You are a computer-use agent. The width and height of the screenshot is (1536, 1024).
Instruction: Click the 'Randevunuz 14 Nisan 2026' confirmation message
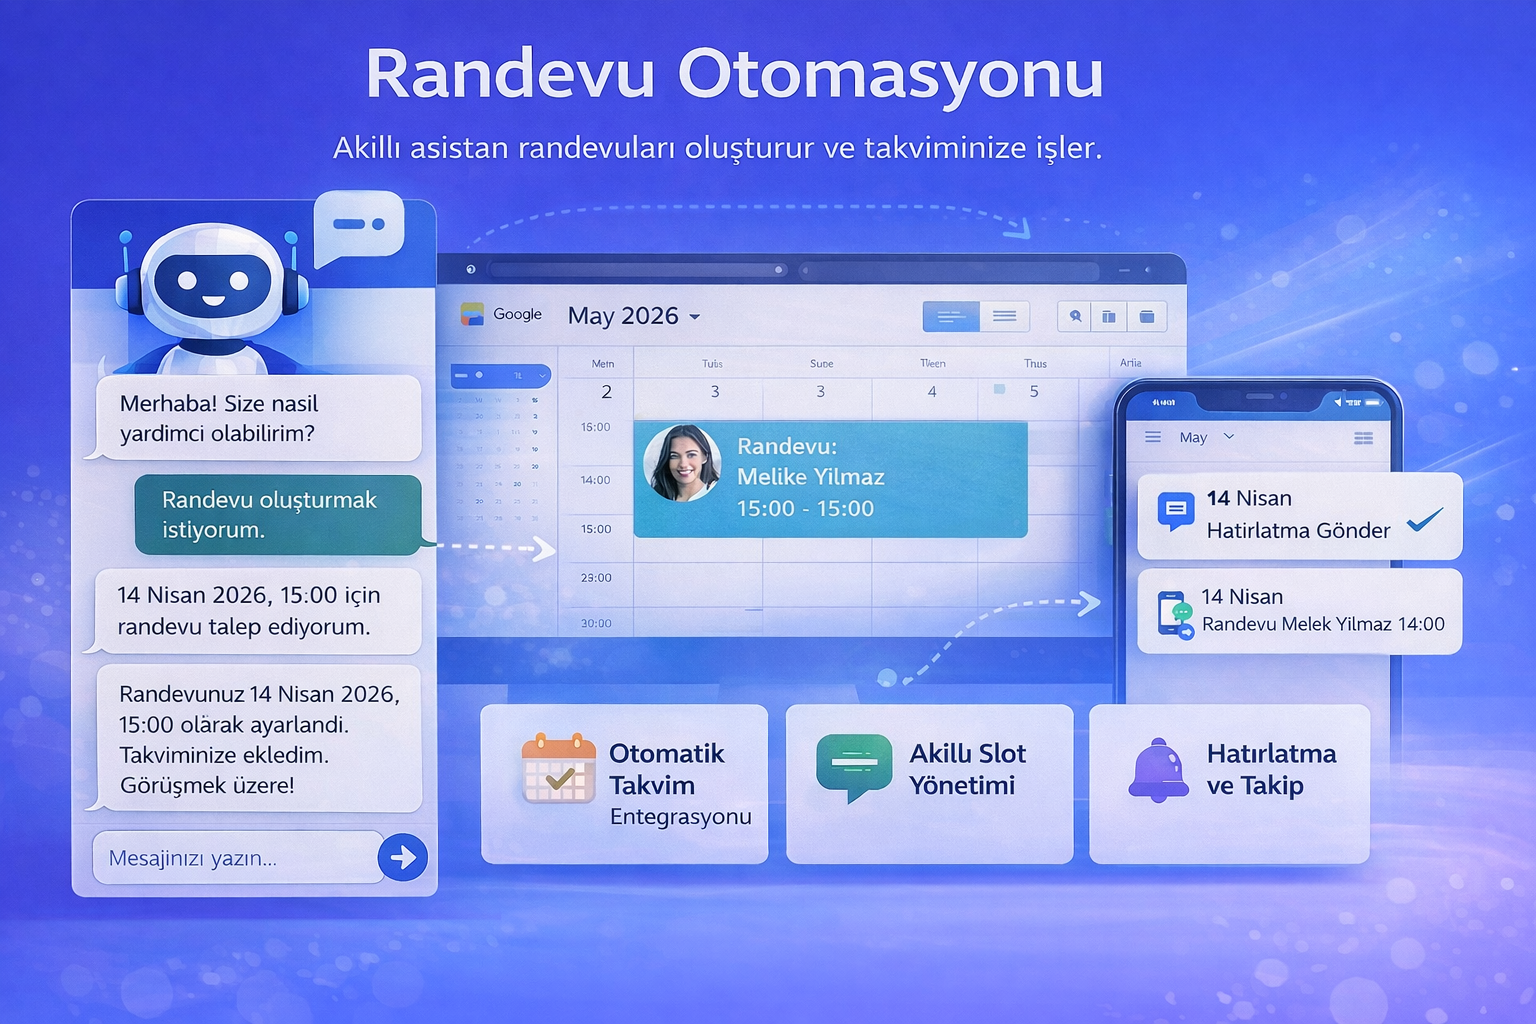(x=258, y=739)
